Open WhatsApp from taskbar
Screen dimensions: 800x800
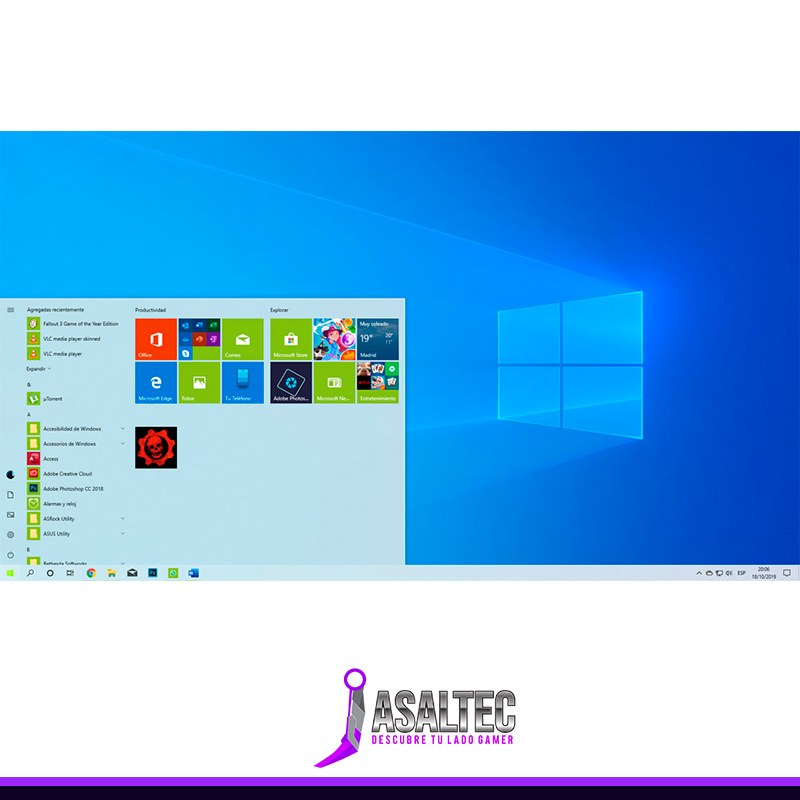[x=173, y=573]
